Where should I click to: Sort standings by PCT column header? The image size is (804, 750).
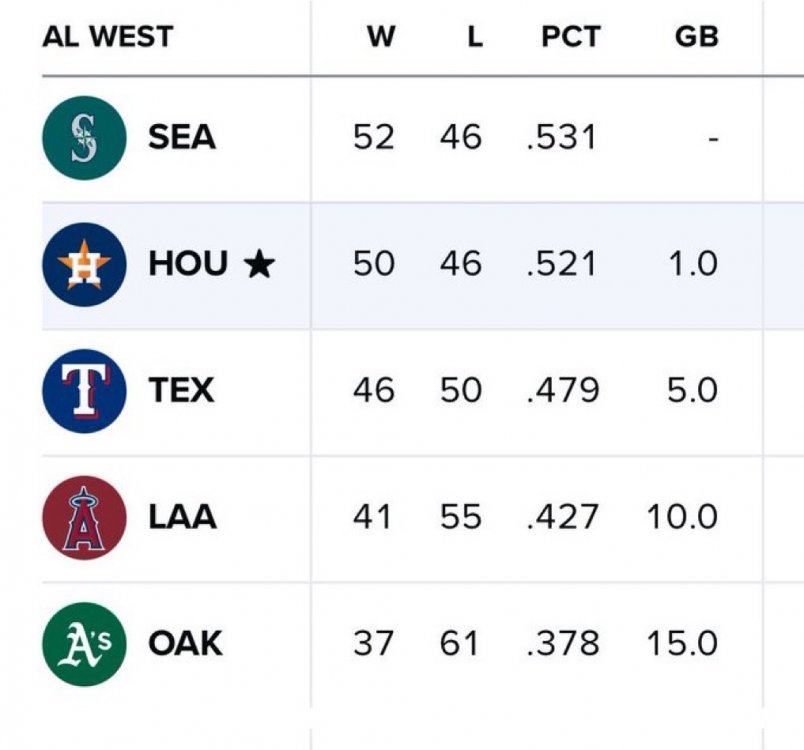(x=570, y=37)
